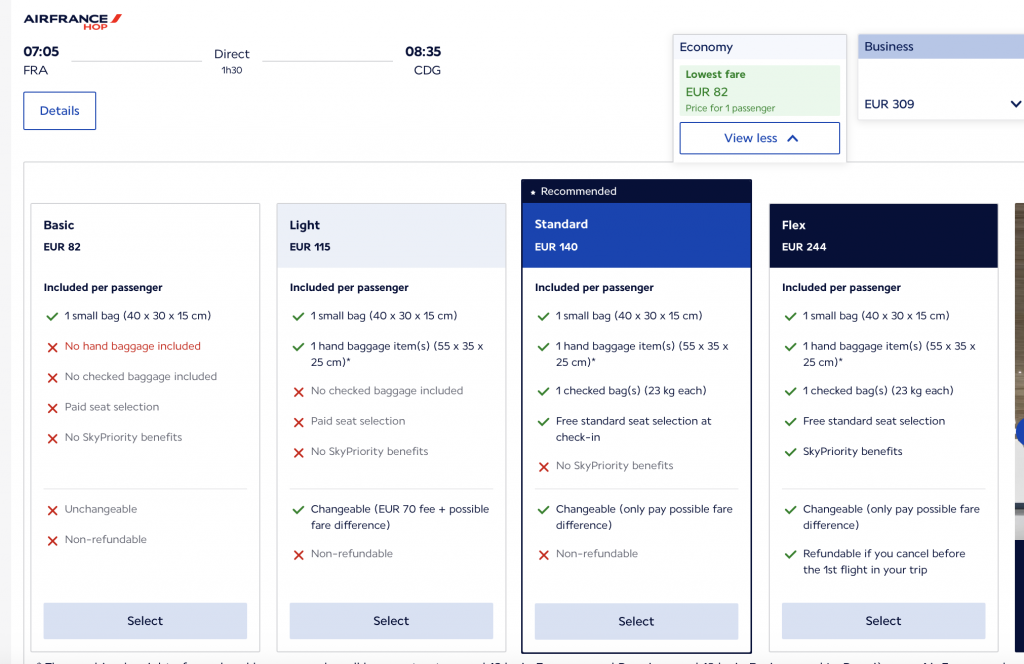Click arrival time 08:35
Screen dimensions: 1024x664
423,52
